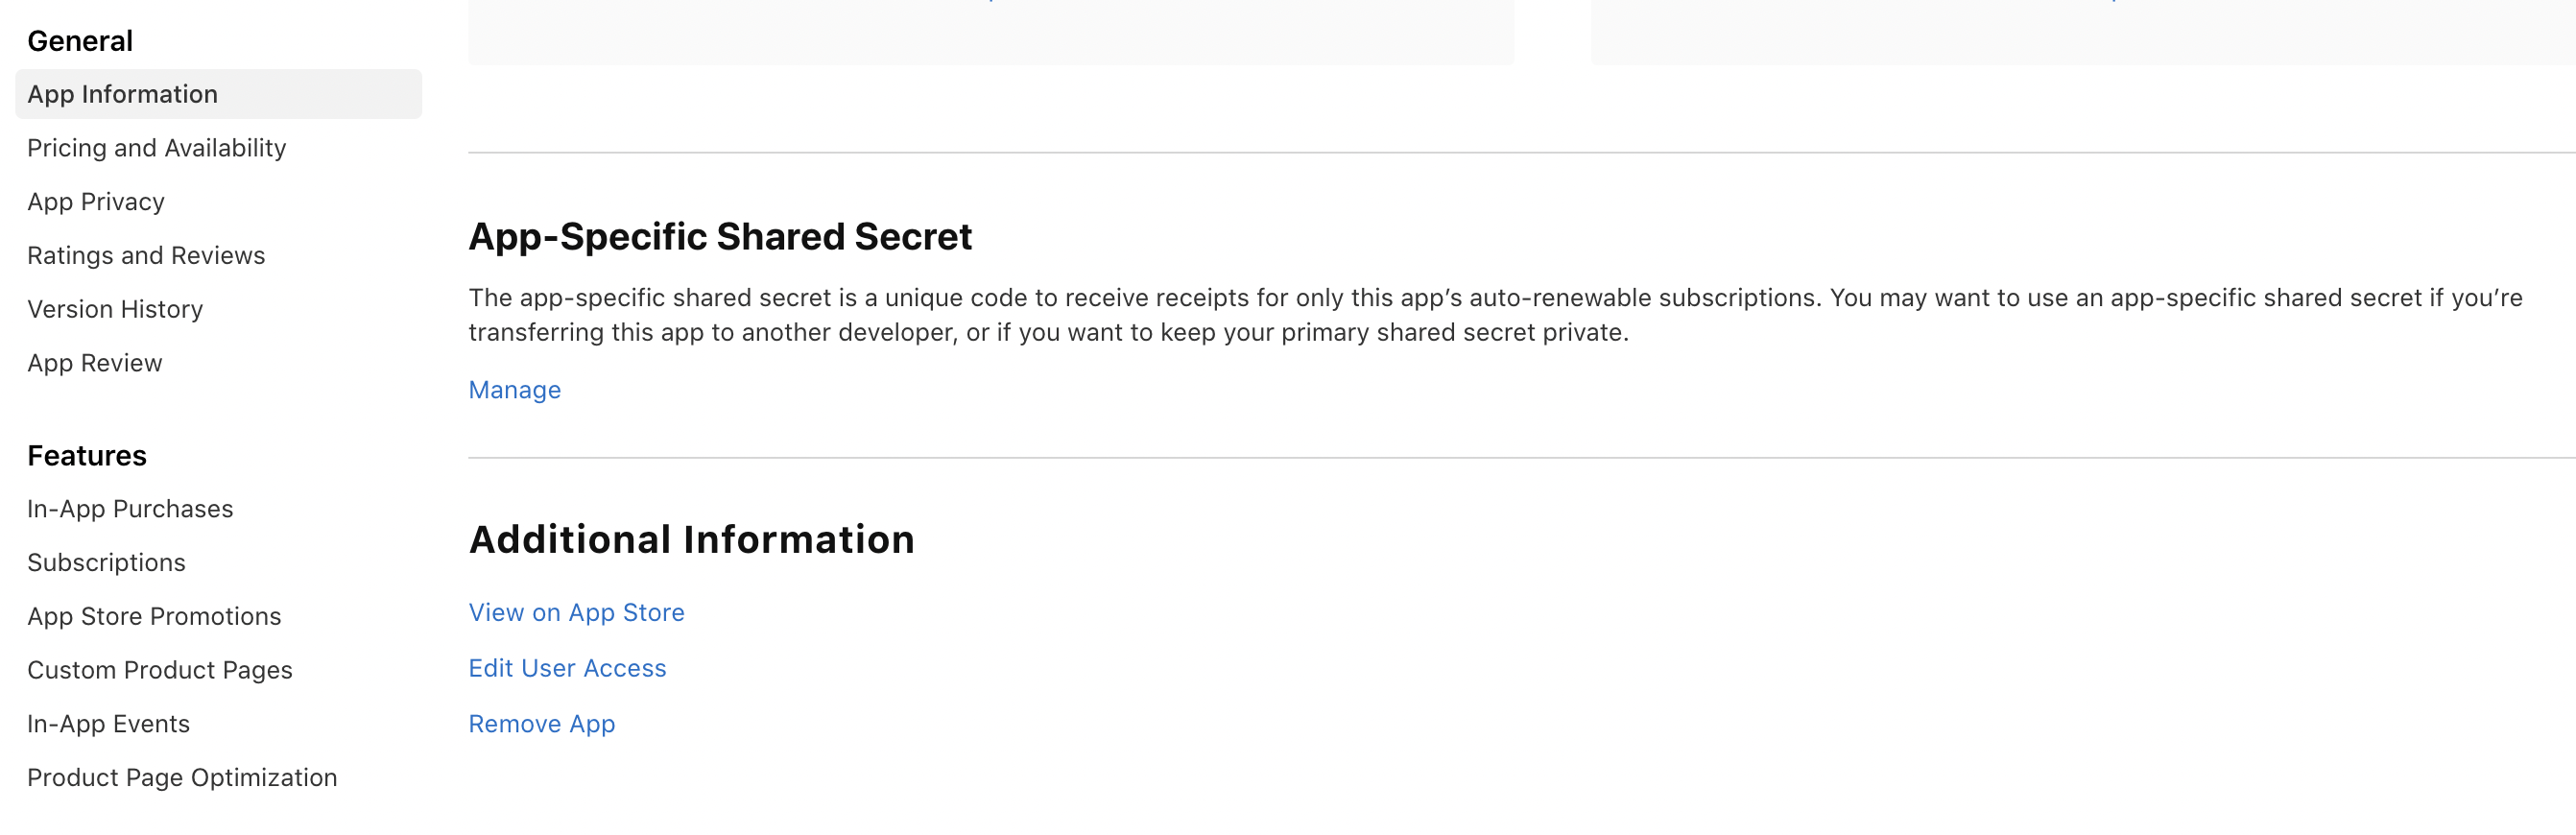Go to the App Review section
The height and width of the screenshot is (835, 2576).
pos(95,362)
